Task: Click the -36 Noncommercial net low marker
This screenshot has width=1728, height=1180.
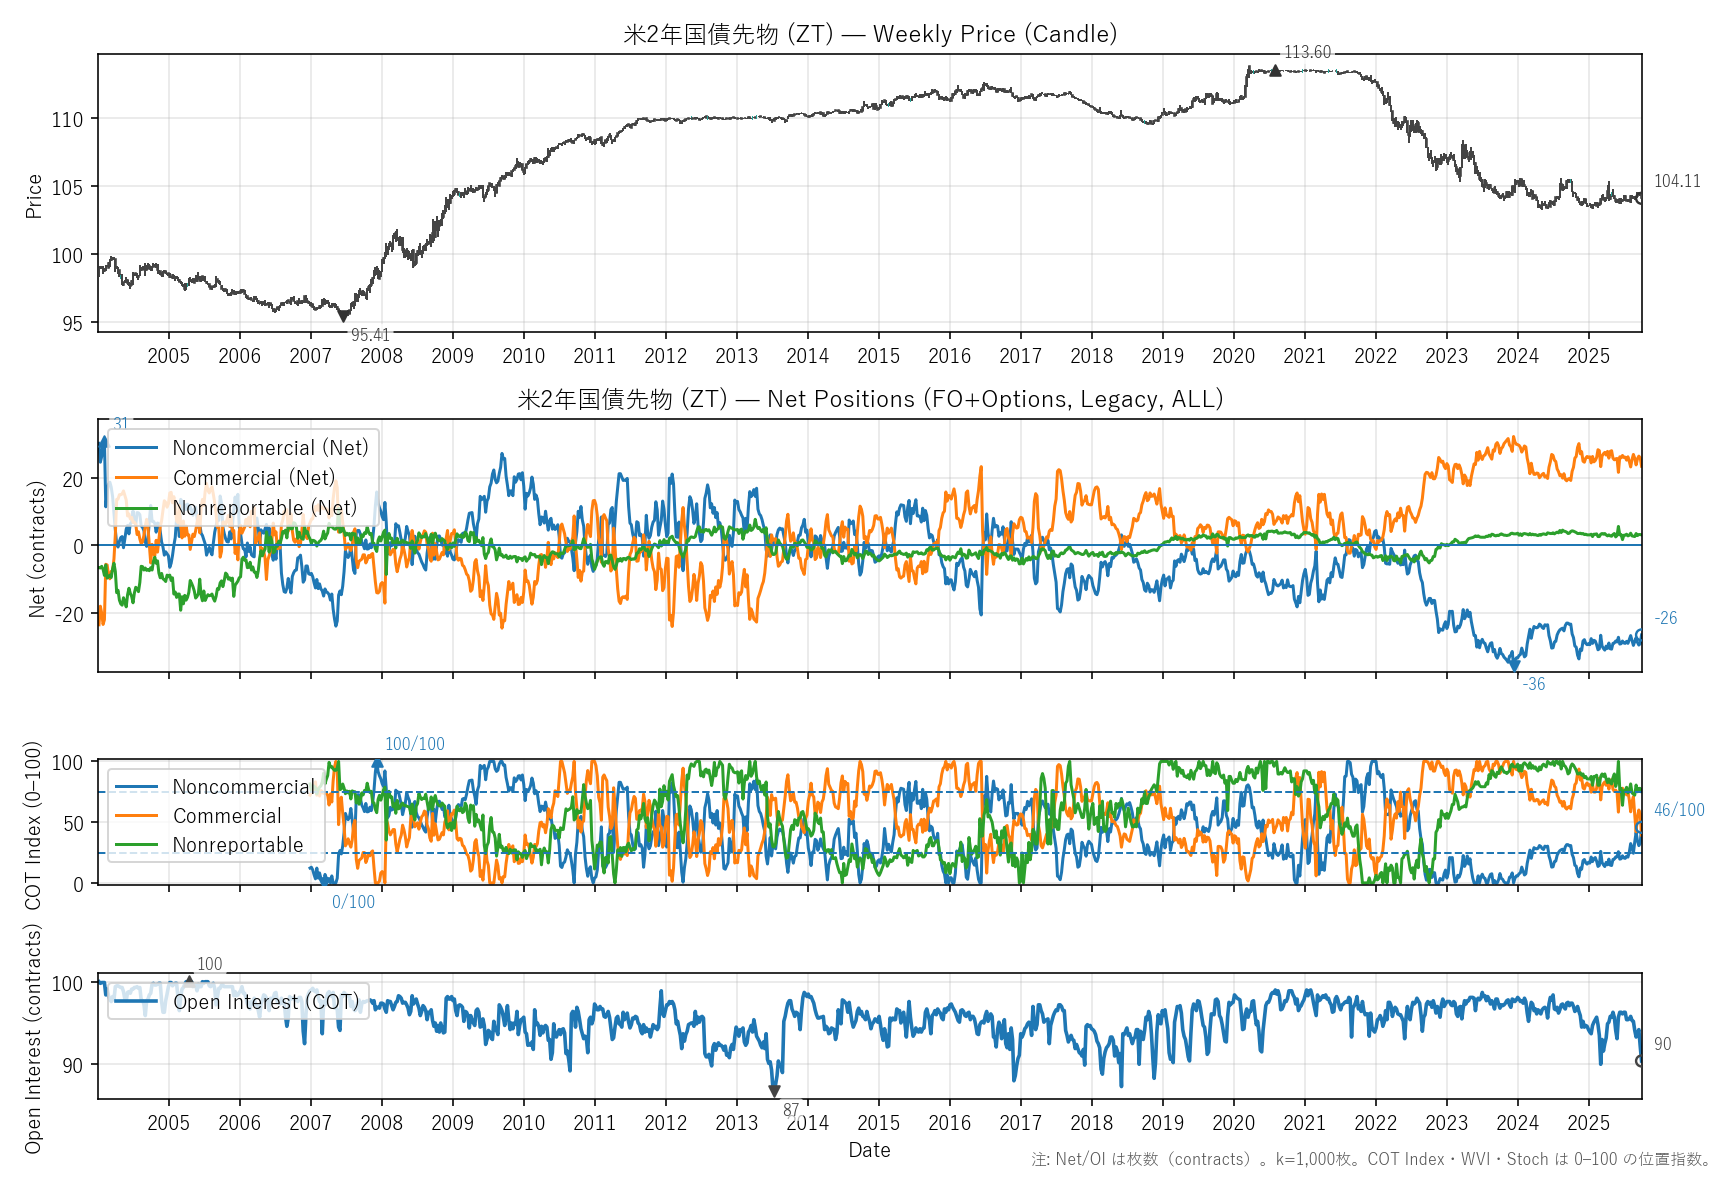Action: (x=1514, y=665)
